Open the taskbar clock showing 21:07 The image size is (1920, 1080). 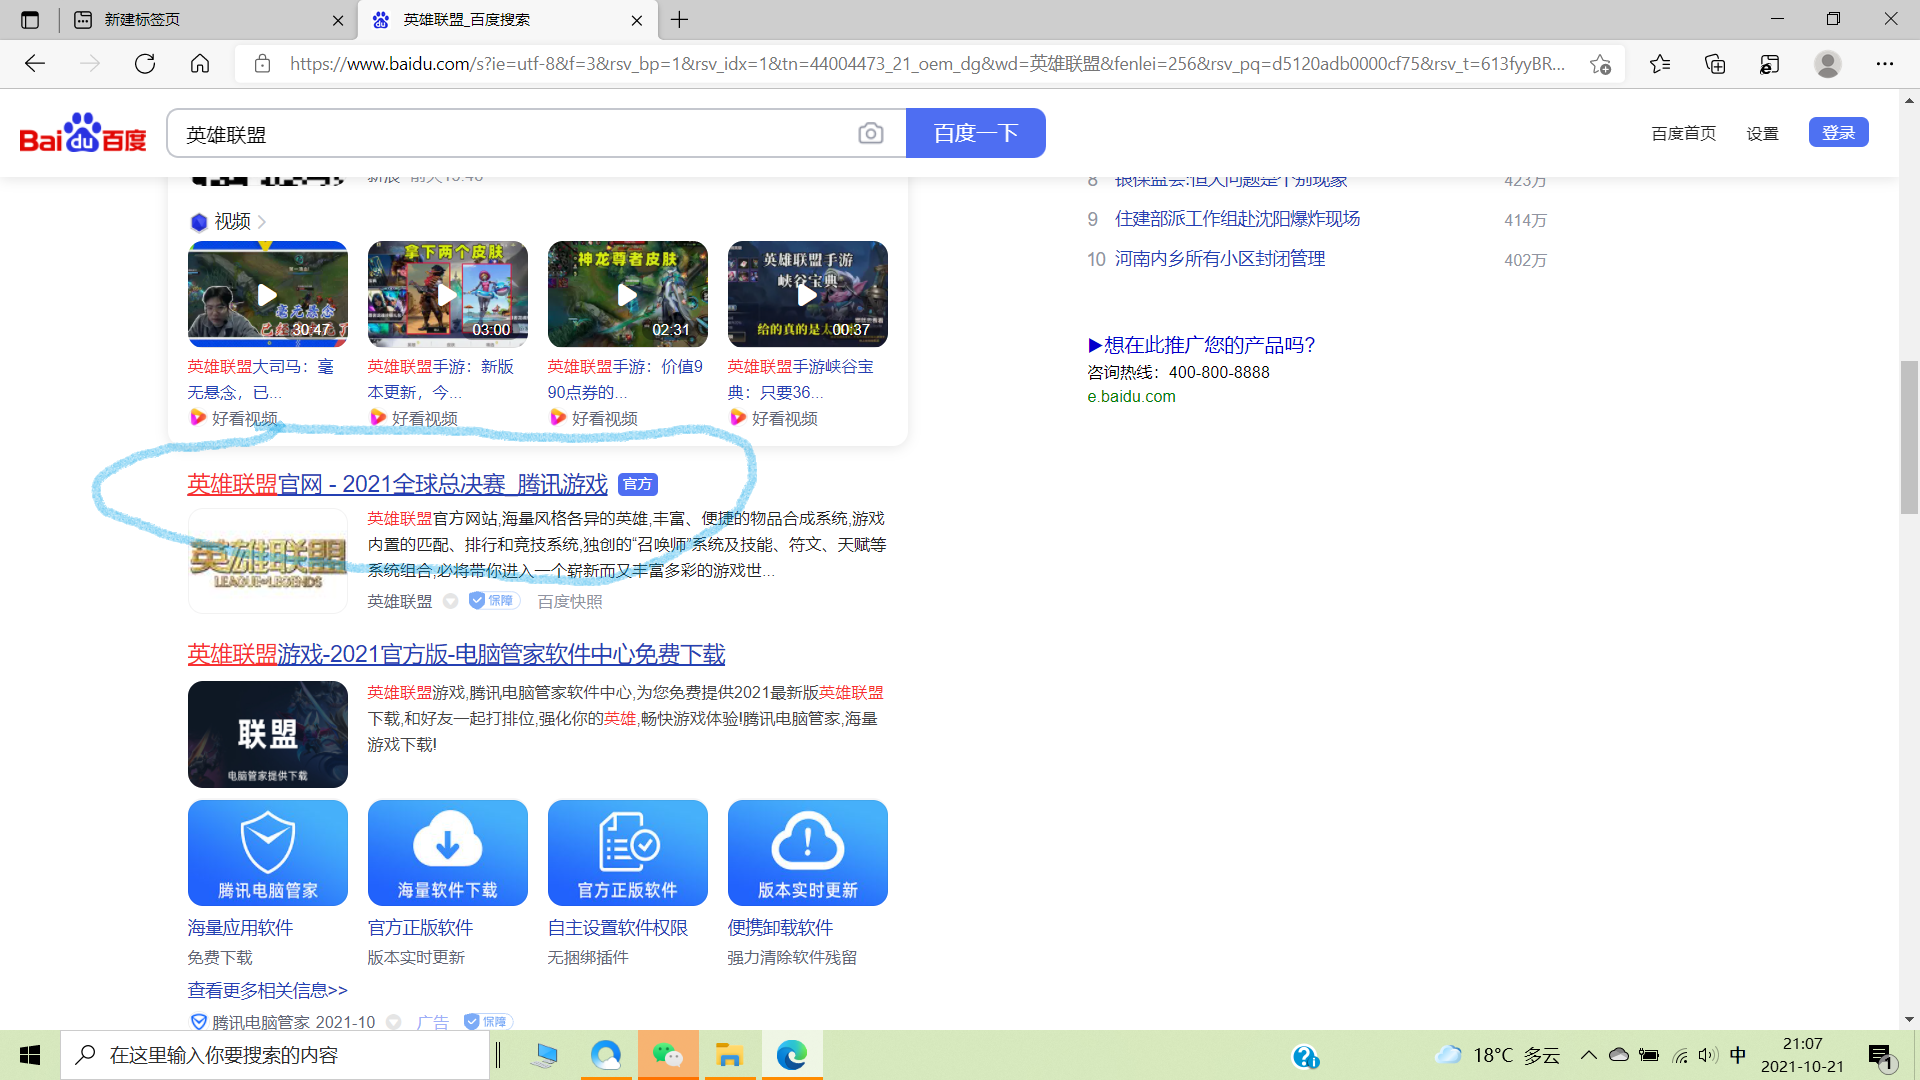pos(1802,1055)
